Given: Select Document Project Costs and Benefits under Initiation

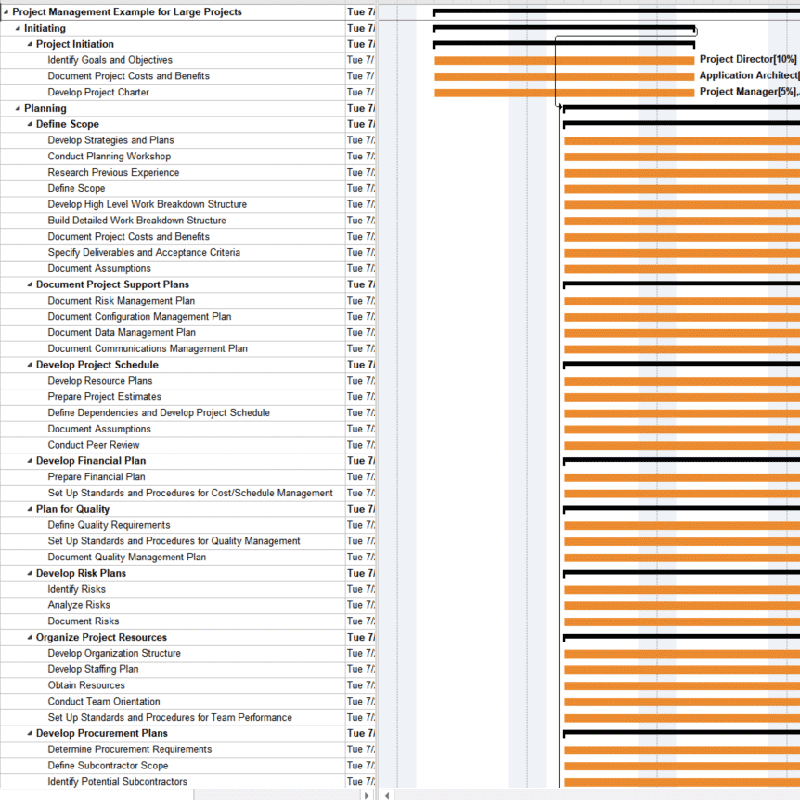Looking at the screenshot, I should click(129, 76).
